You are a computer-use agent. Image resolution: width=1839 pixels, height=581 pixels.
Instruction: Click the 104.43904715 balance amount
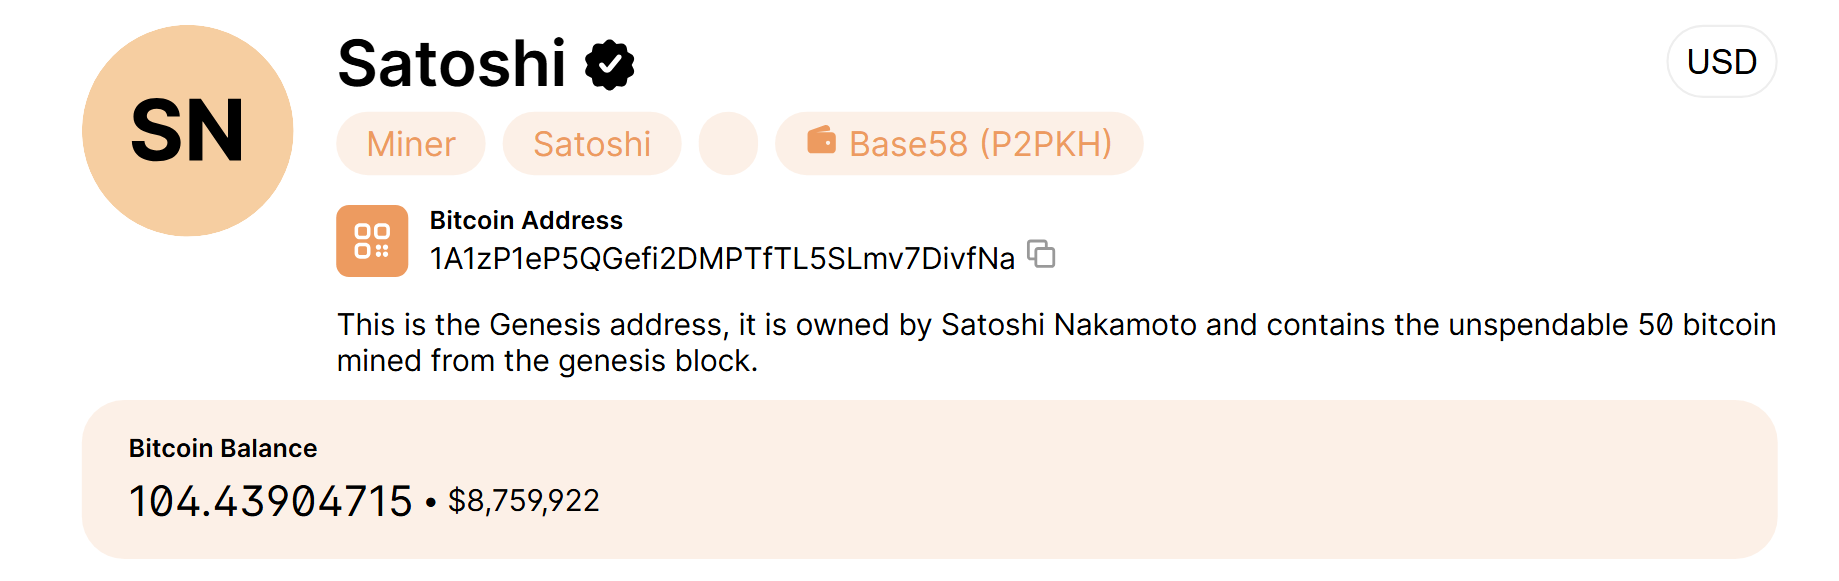271,501
